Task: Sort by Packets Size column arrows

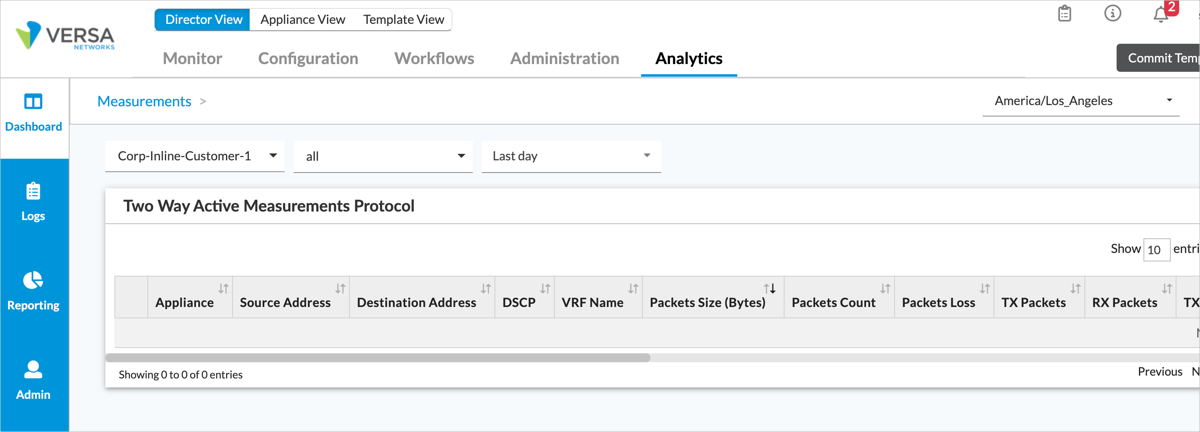Action: [770, 289]
